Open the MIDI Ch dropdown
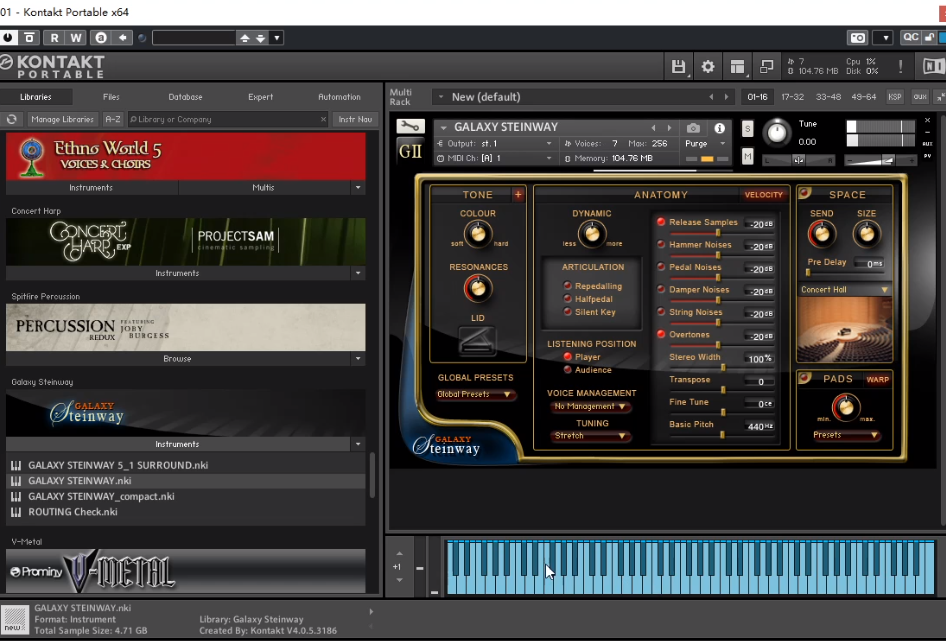This screenshot has height=641, width=946. (495, 158)
